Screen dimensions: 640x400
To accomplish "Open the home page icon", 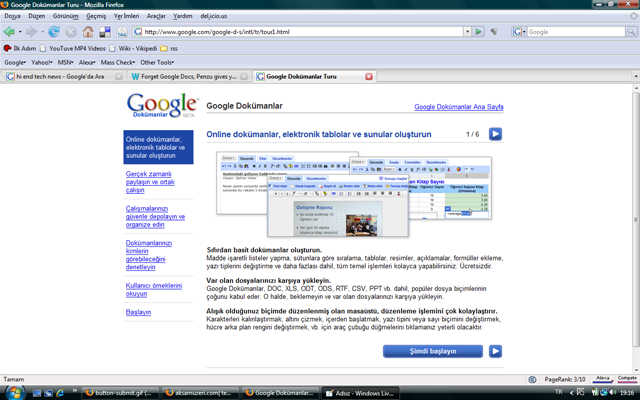I will (88, 31).
